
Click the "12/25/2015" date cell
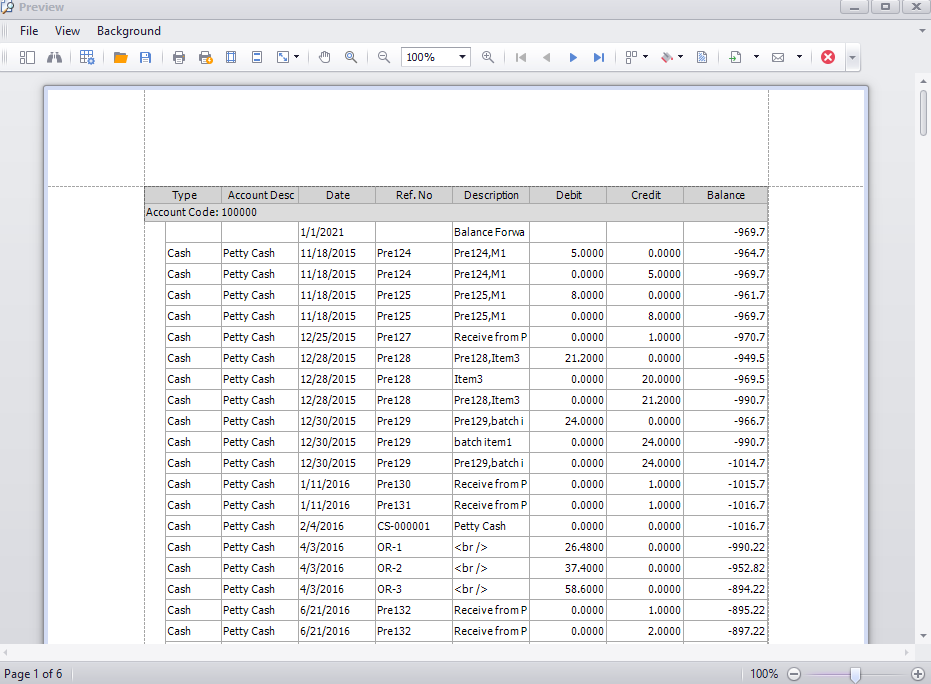[337, 337]
